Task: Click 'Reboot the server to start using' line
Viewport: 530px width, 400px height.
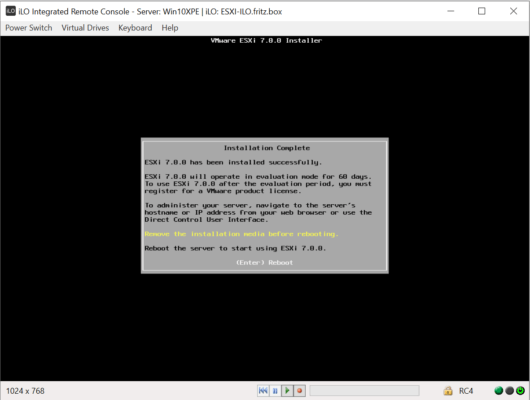Action: coord(235,248)
